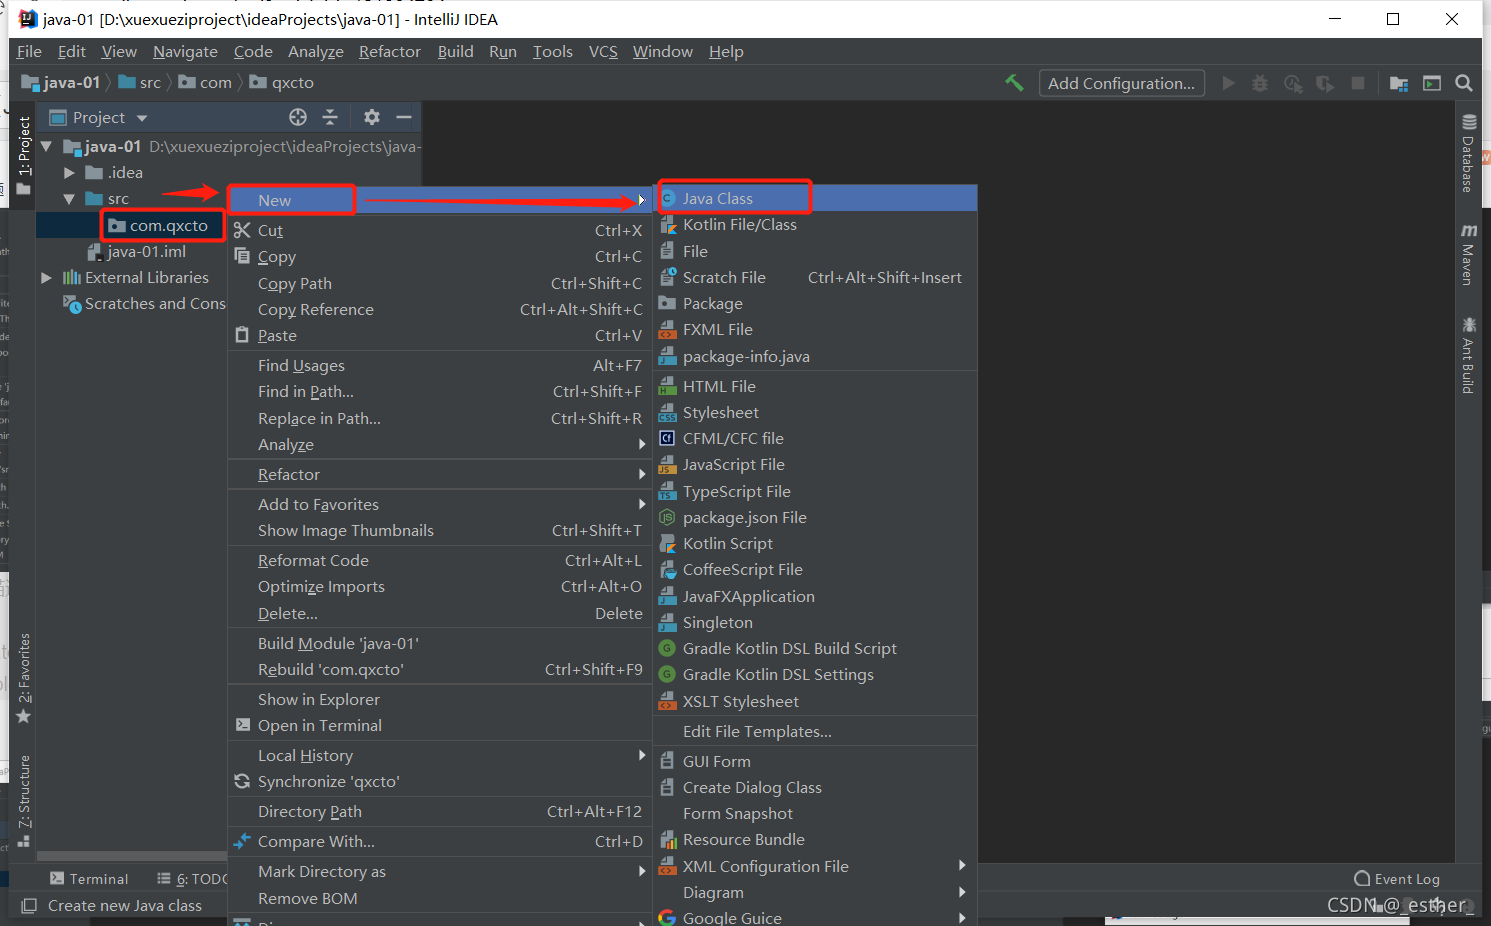Expand Diagram submenu
The image size is (1491, 926).
click(x=815, y=893)
